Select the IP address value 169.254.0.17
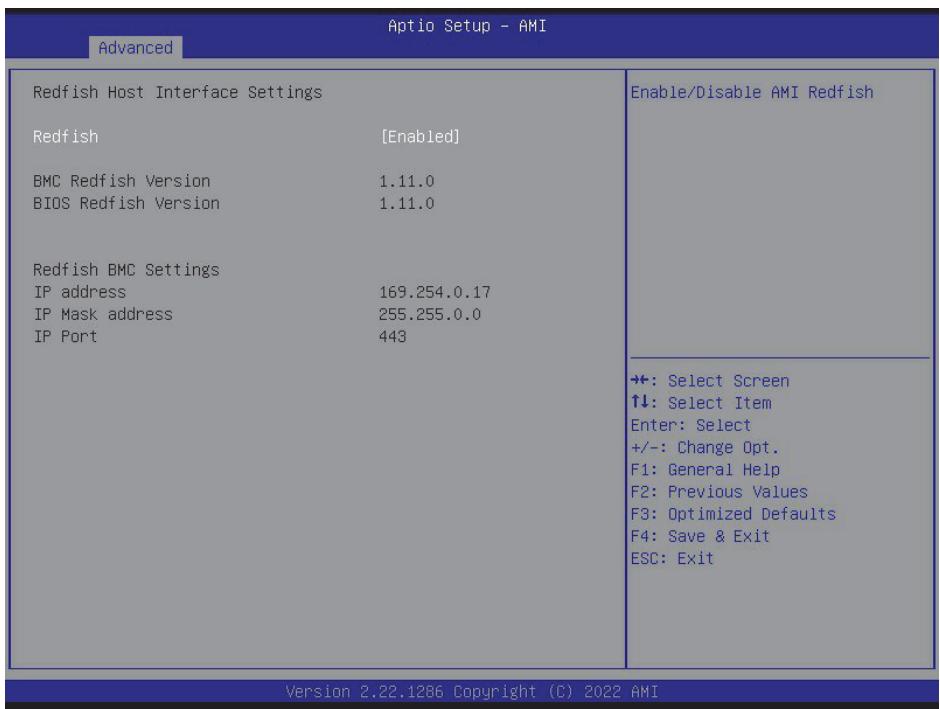 point(435,292)
